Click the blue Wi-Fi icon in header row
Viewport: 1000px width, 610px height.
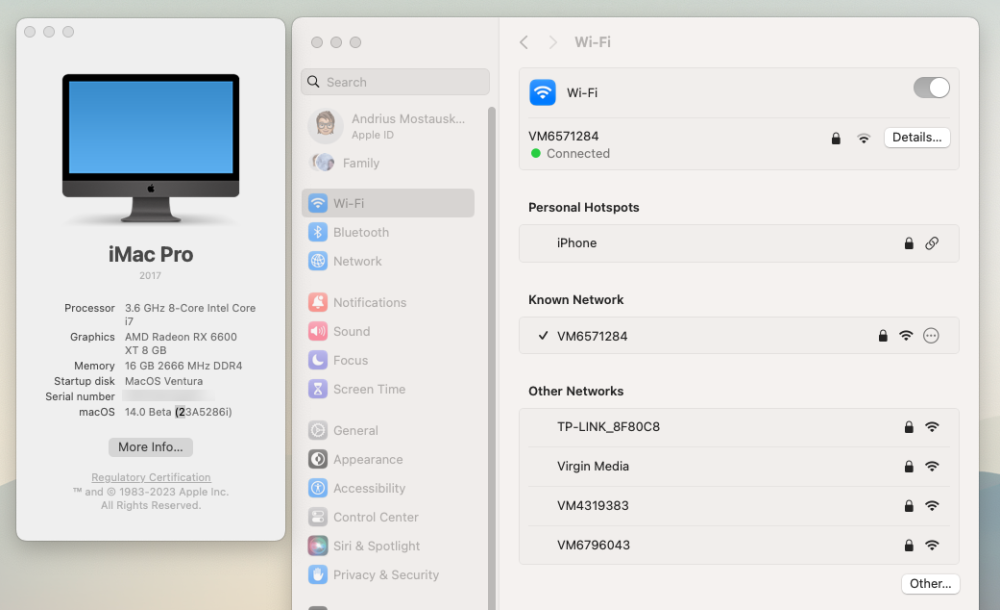pos(542,93)
